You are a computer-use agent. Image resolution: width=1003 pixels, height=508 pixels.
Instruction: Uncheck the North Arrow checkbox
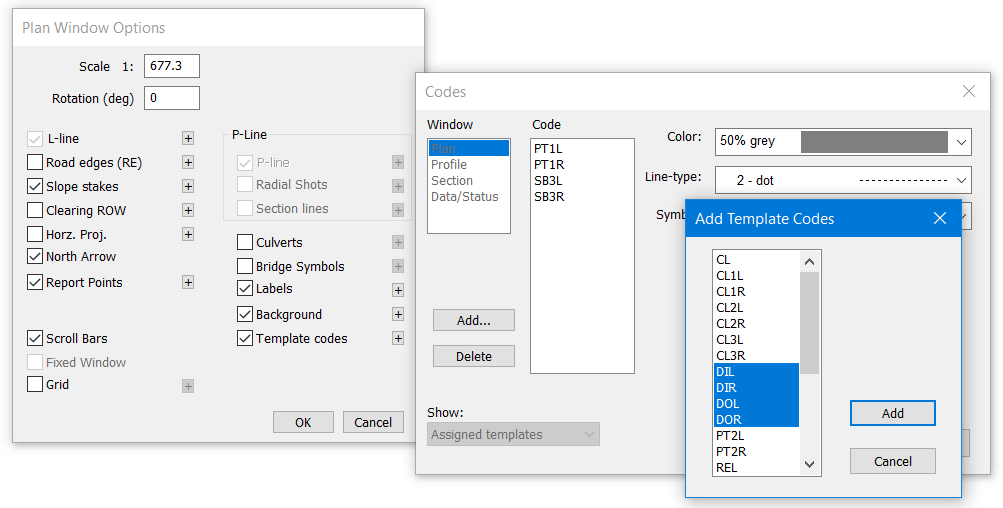(x=36, y=257)
